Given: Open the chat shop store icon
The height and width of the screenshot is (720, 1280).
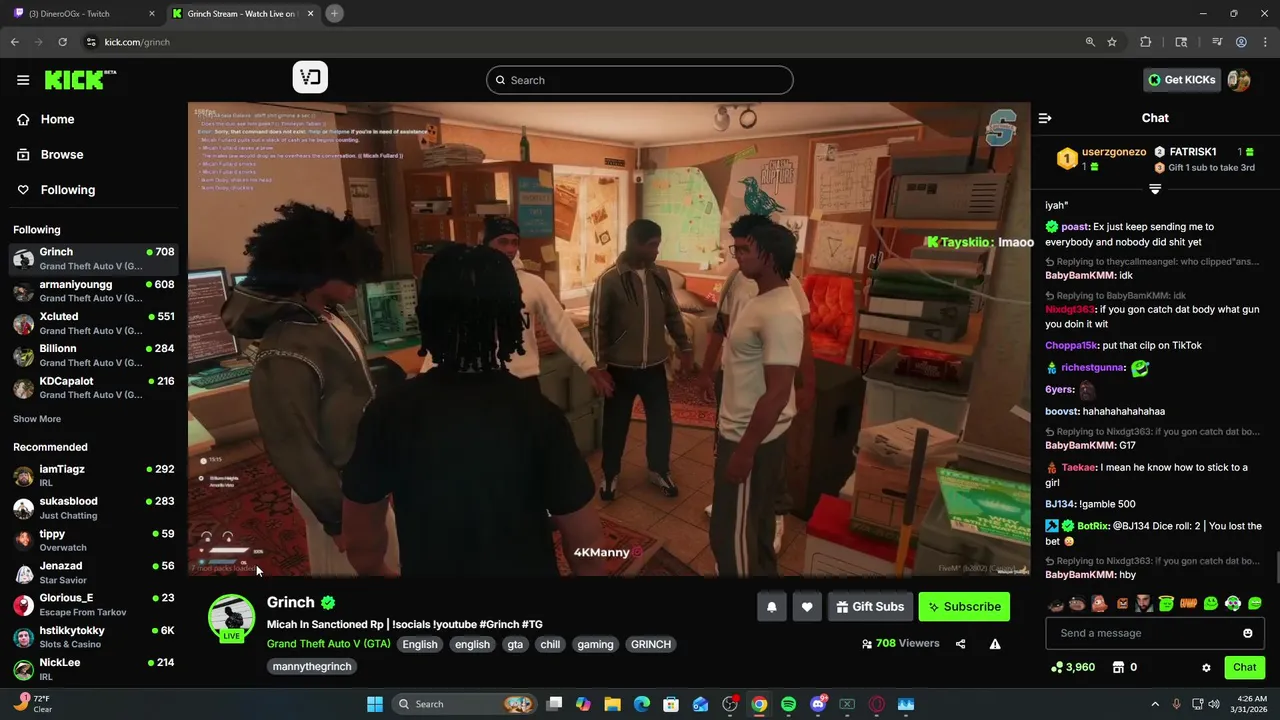Looking at the screenshot, I should 1119,667.
